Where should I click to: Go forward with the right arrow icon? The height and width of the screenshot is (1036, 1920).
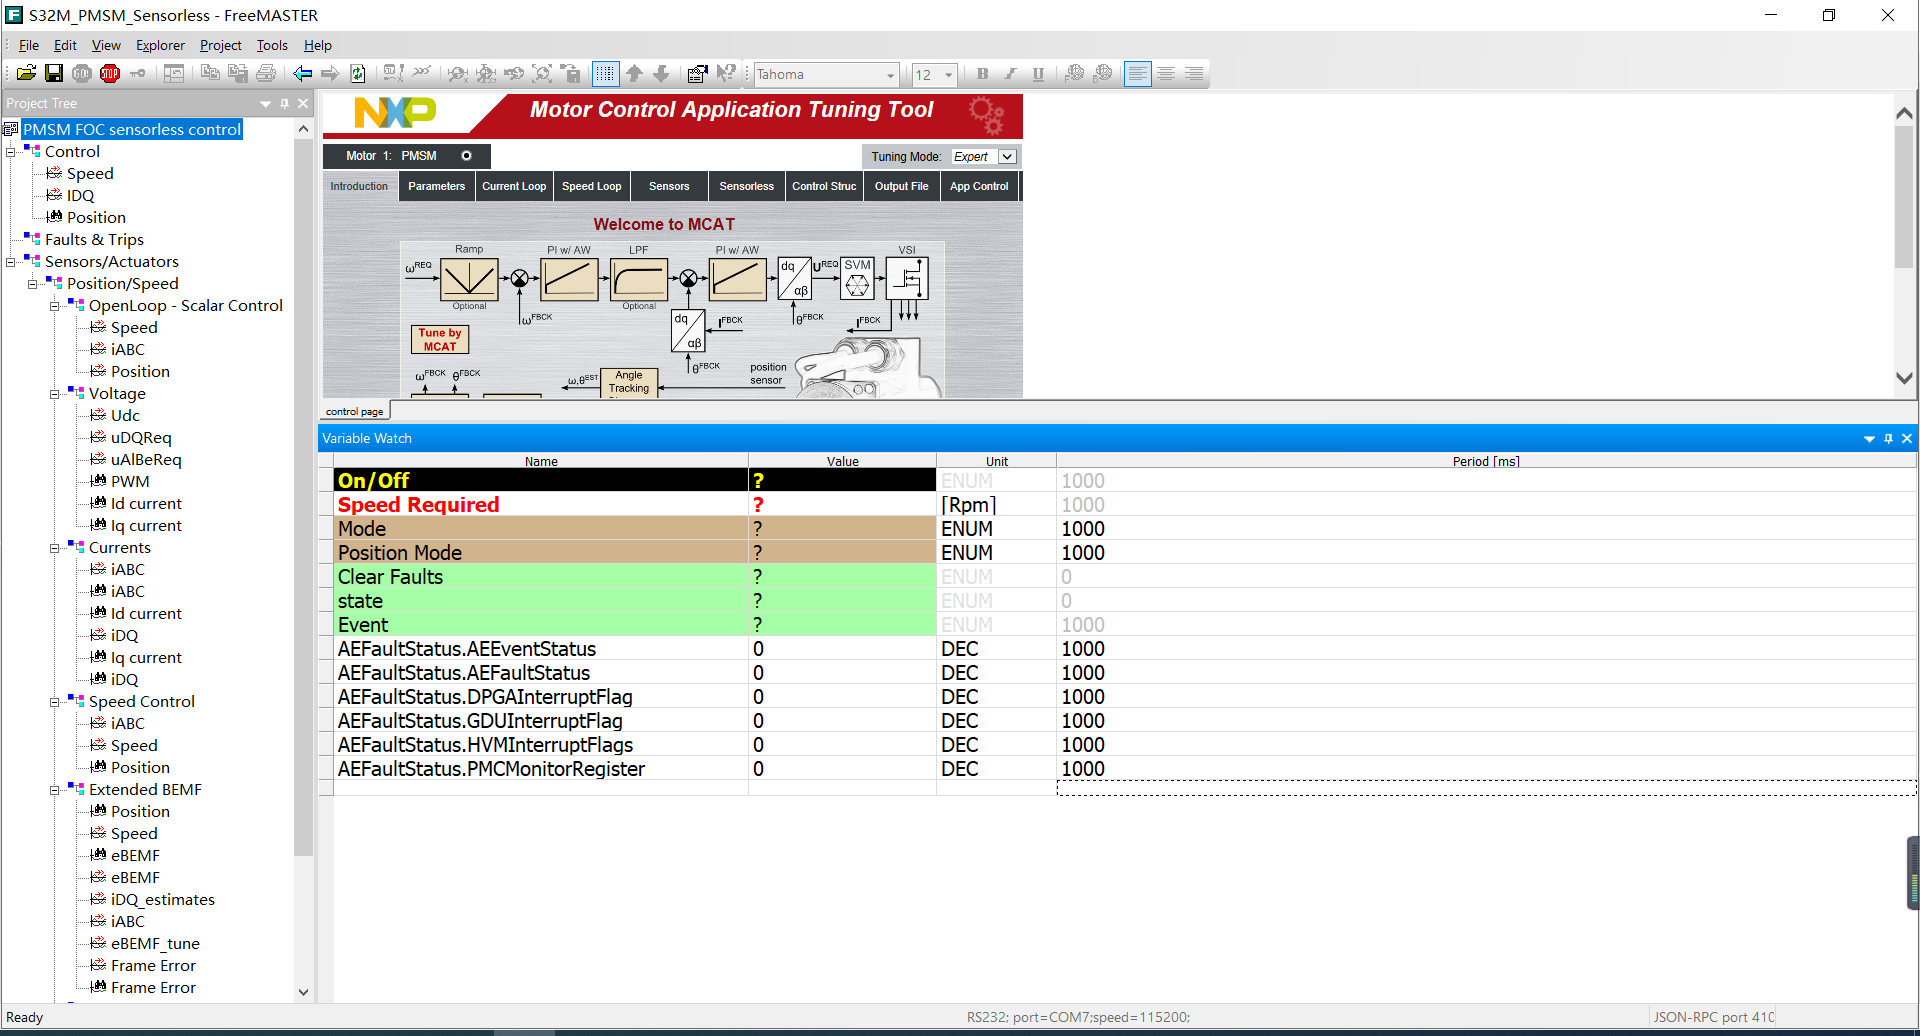[330, 74]
